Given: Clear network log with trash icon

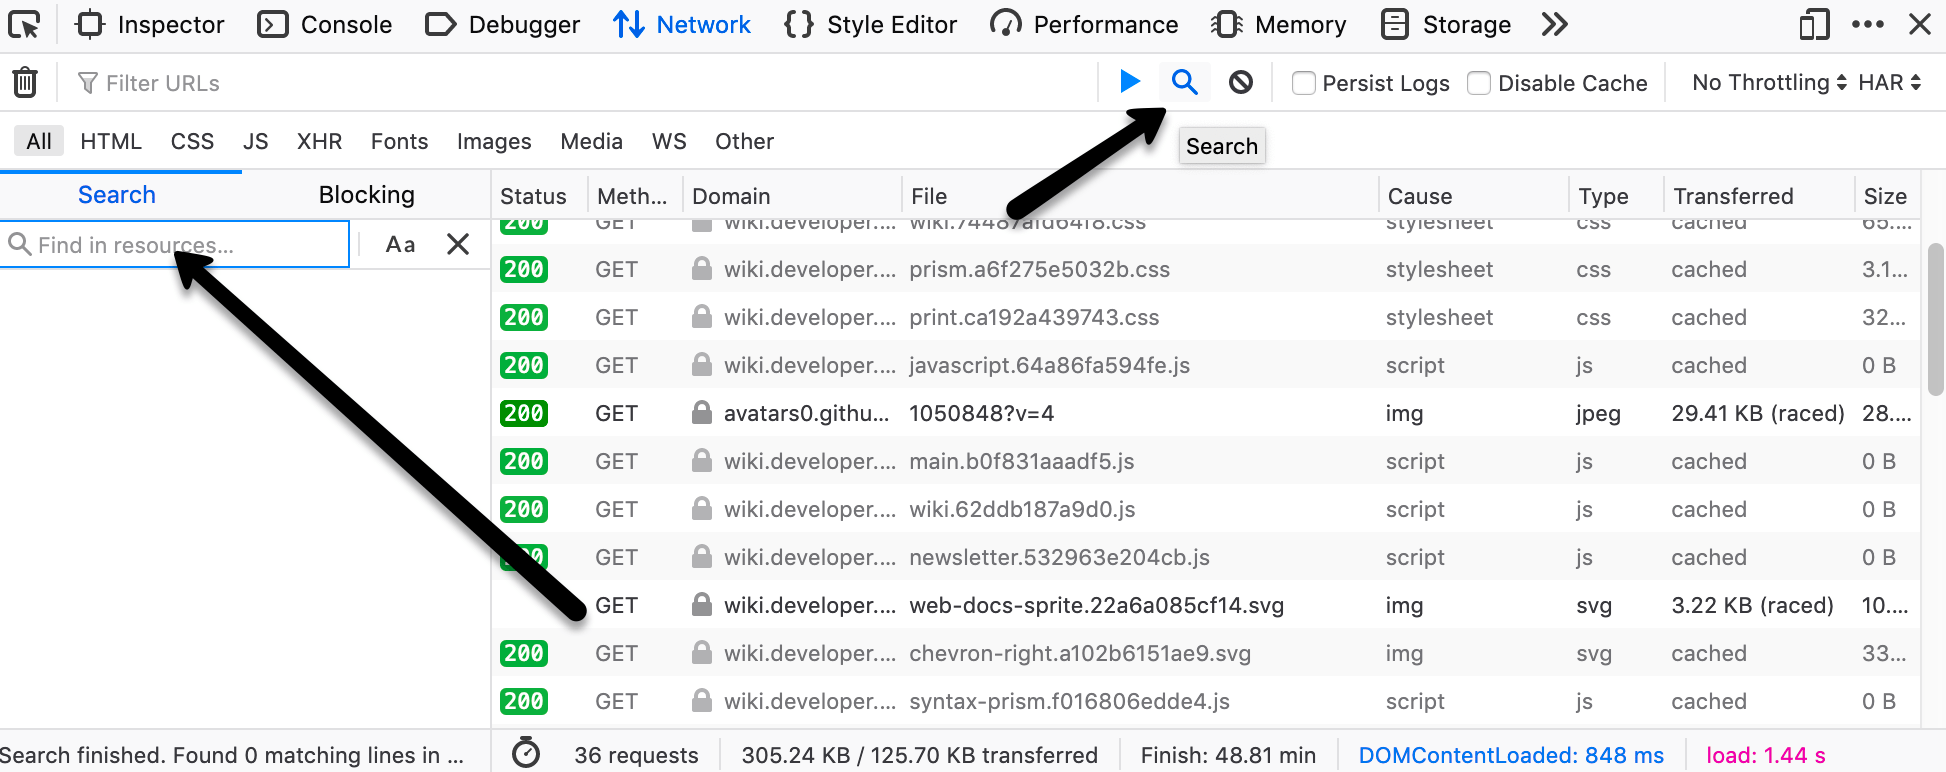Looking at the screenshot, I should click(x=25, y=82).
